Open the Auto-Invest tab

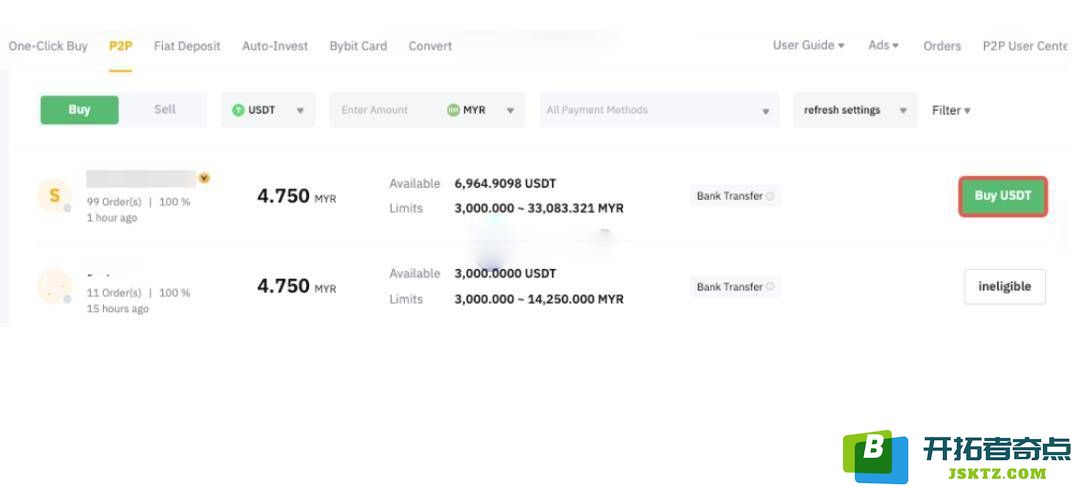coord(275,46)
